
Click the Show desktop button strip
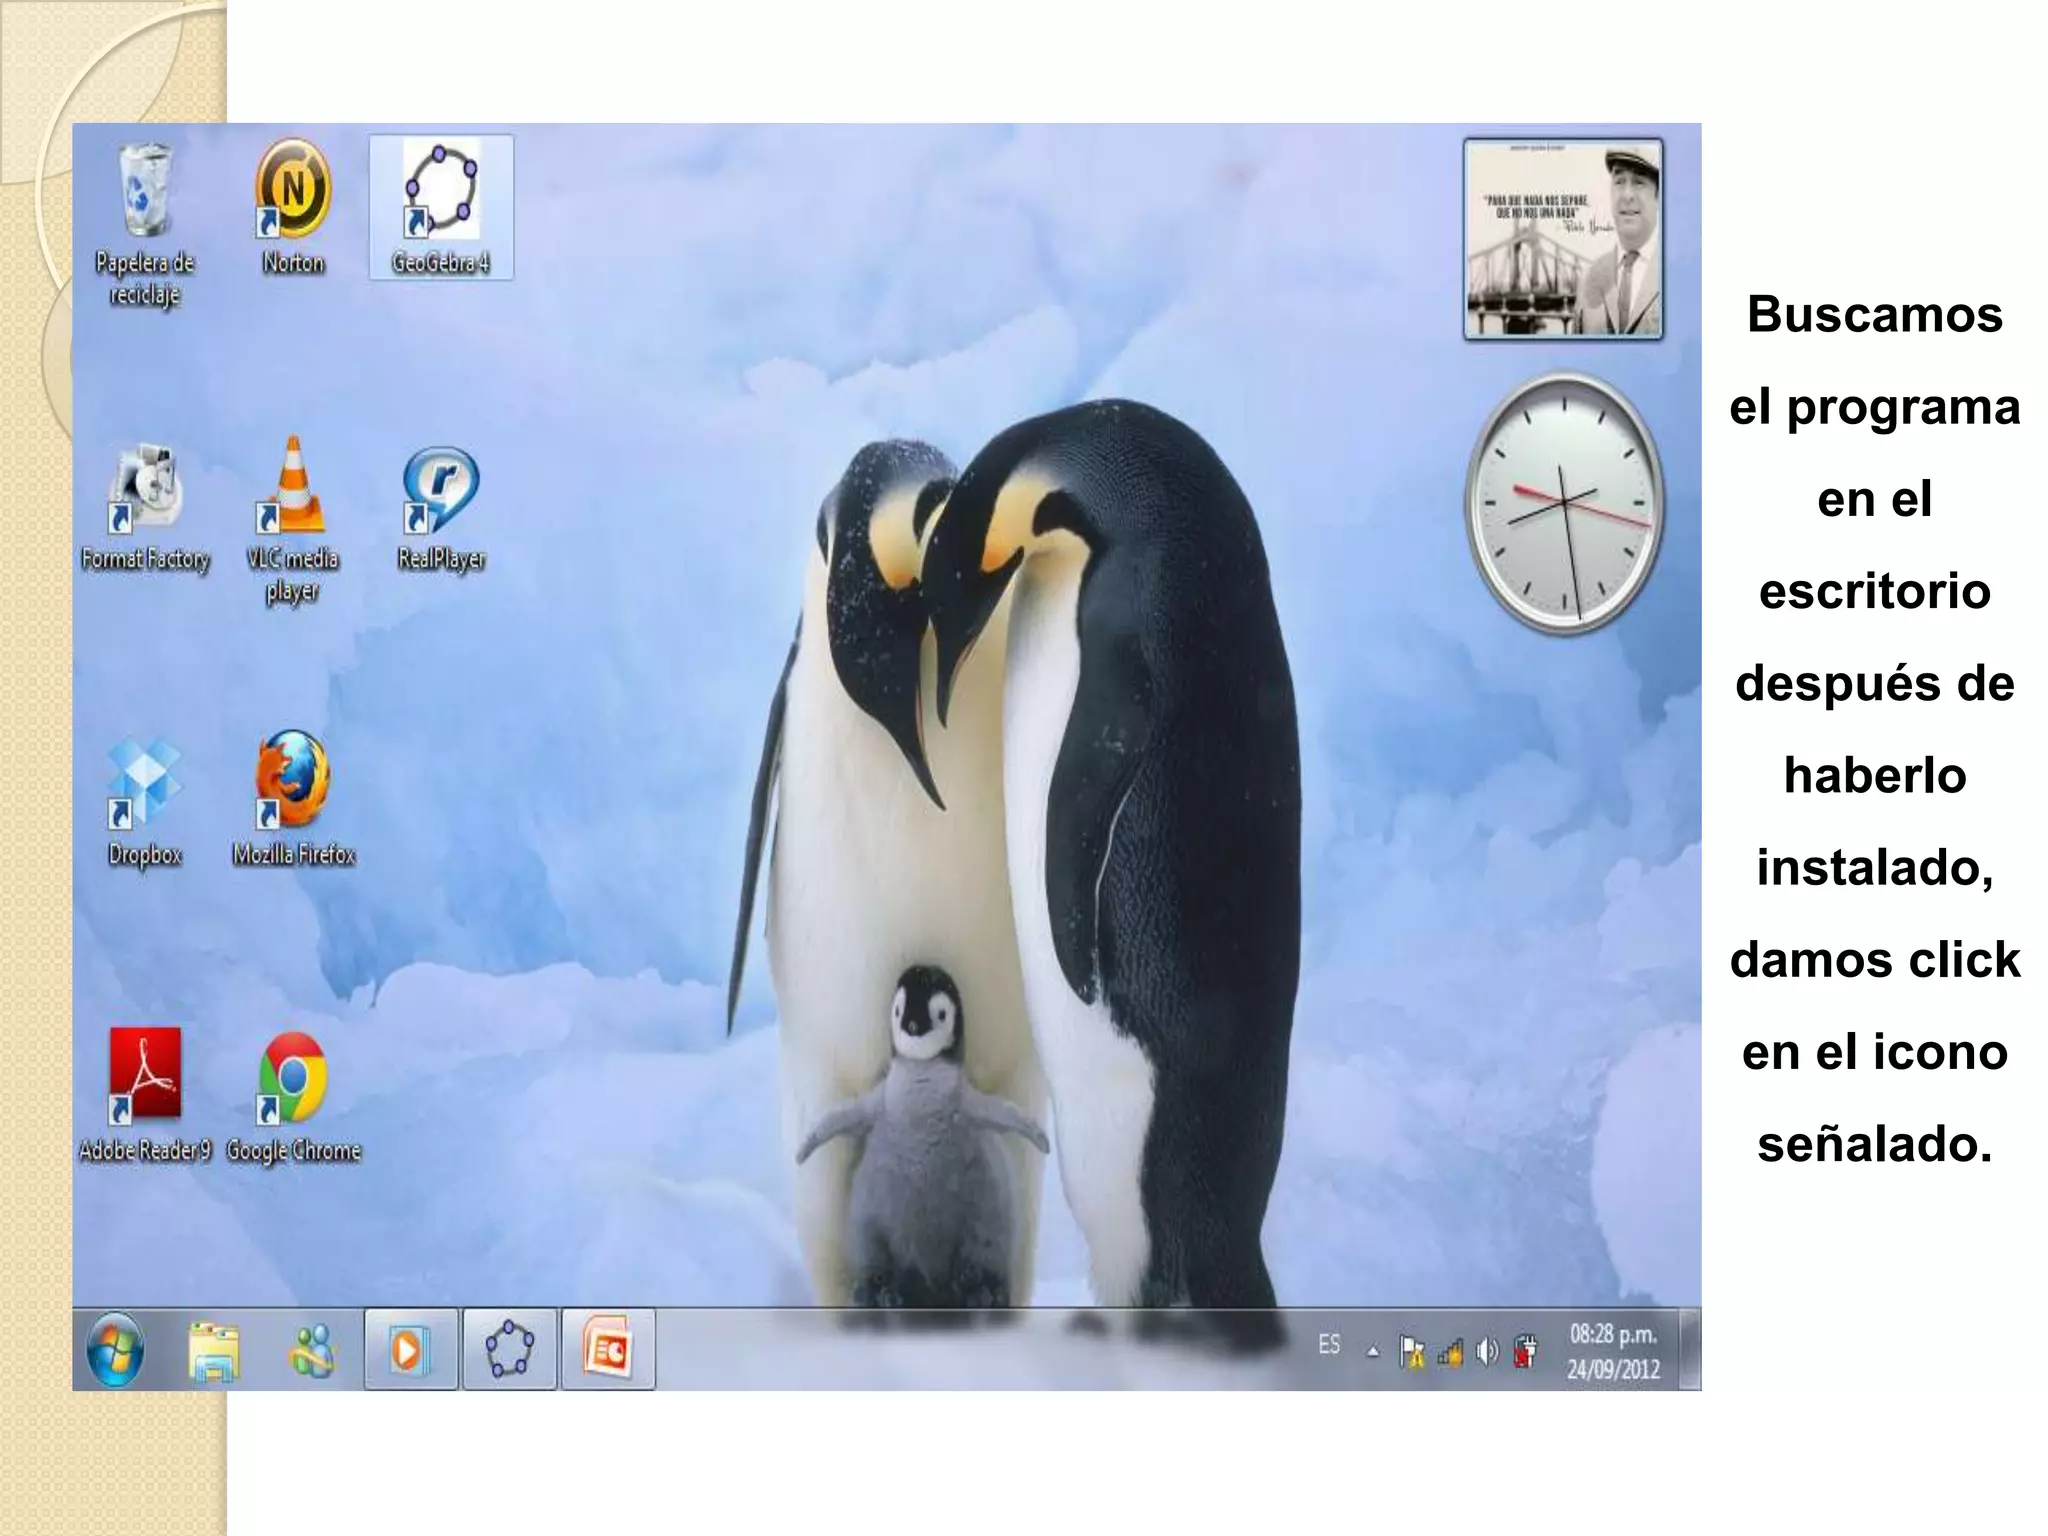click(1690, 1350)
